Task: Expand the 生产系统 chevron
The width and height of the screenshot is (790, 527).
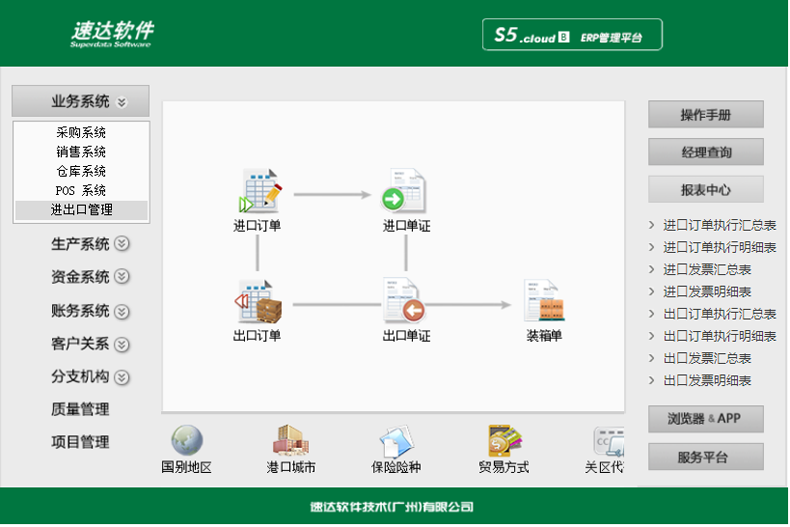Action: [x=121, y=244]
